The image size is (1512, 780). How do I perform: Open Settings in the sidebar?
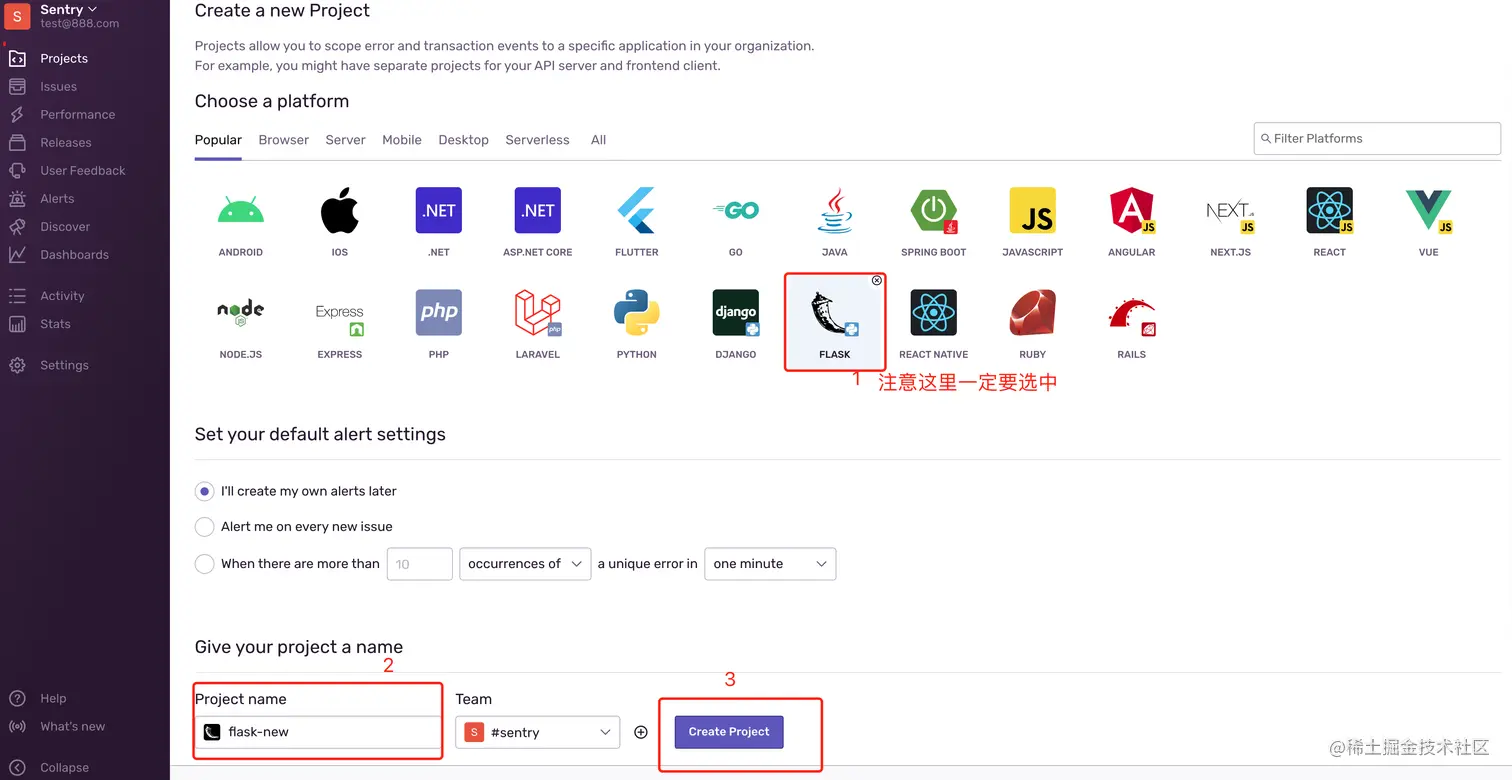(64, 365)
